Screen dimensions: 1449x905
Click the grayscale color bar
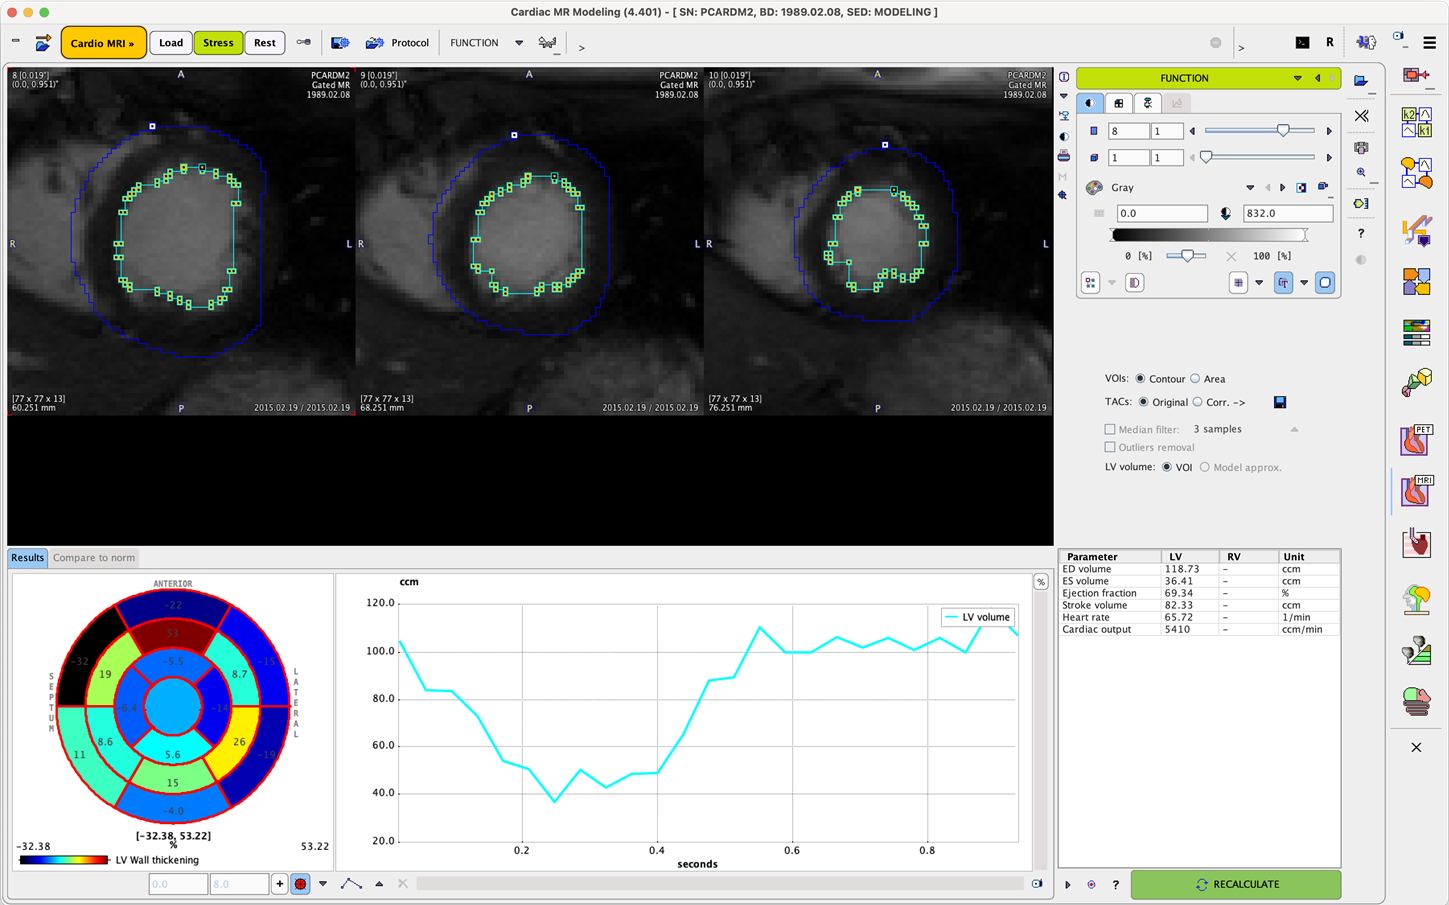pos(1208,234)
